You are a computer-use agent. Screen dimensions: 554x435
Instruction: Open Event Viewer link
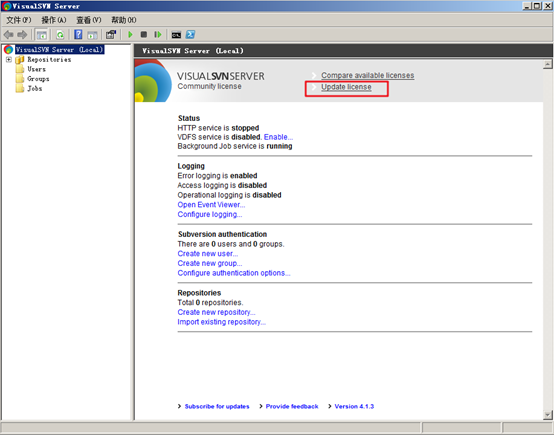(x=211, y=205)
